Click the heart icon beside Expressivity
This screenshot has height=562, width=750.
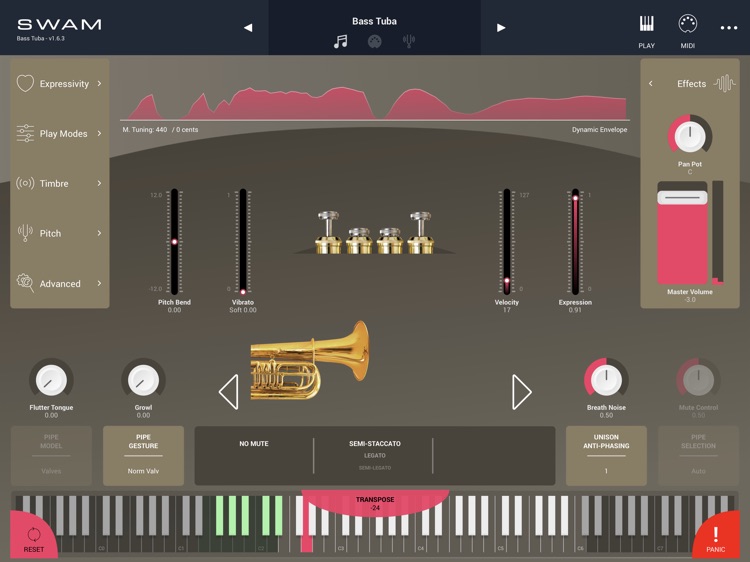[x=25, y=83]
